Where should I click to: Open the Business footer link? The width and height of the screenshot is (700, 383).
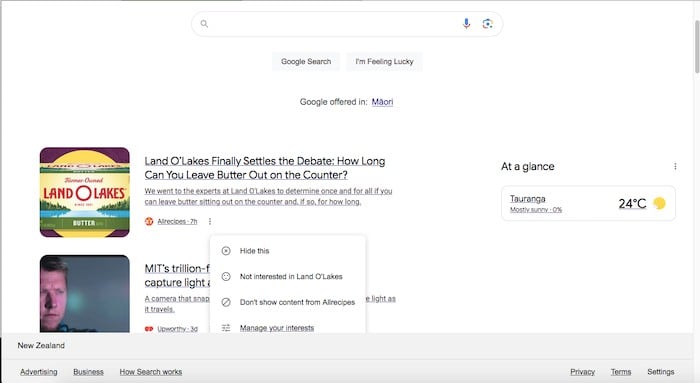tap(88, 372)
